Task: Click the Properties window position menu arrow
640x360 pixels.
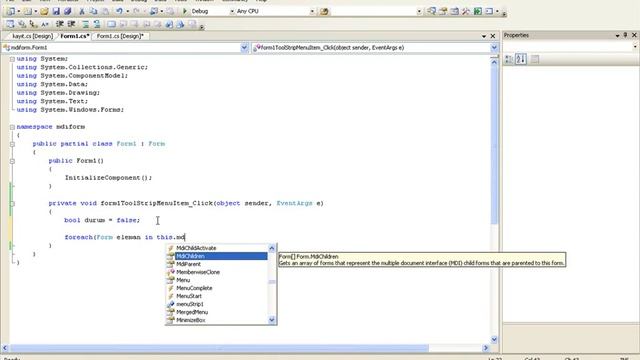Action: click(x=617, y=36)
